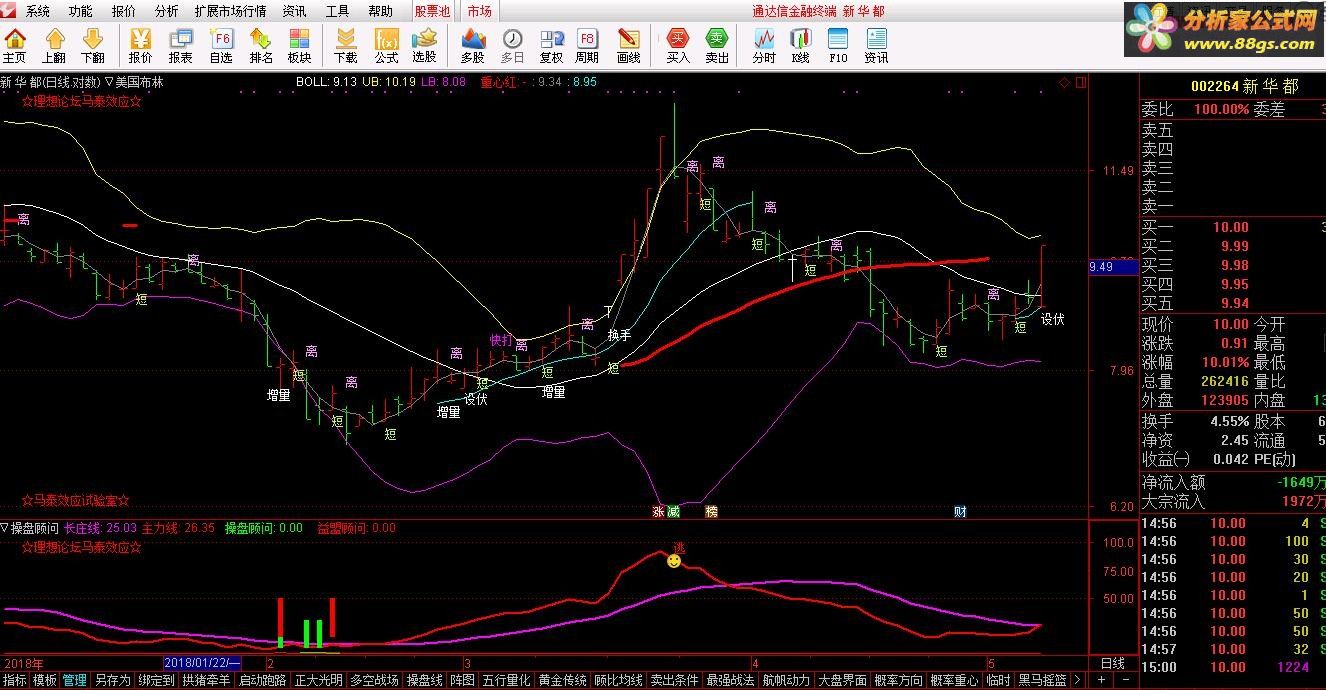Open the 系统 menu
The height and width of the screenshot is (690, 1326).
pos(38,12)
